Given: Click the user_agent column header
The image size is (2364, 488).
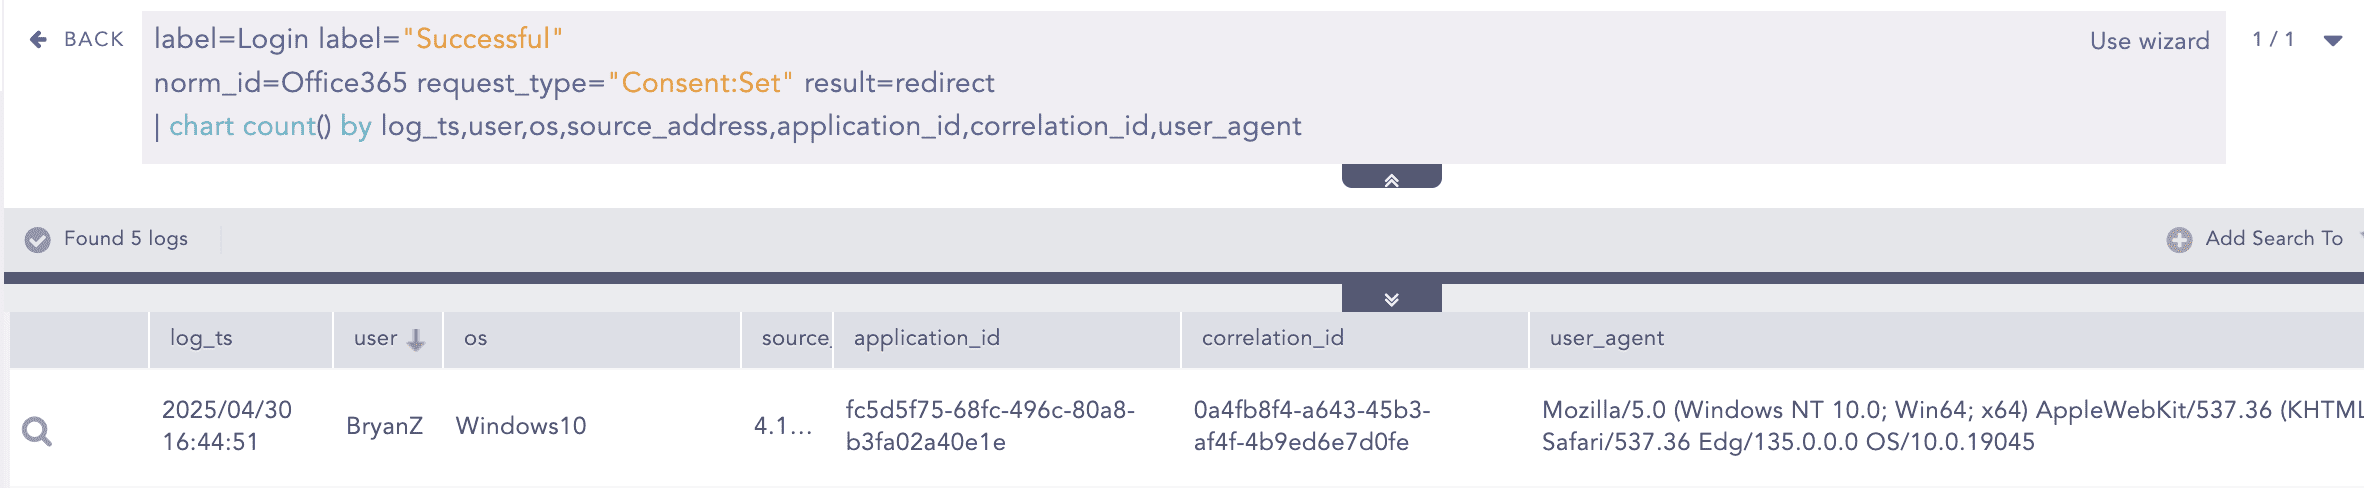Looking at the screenshot, I should (1606, 338).
